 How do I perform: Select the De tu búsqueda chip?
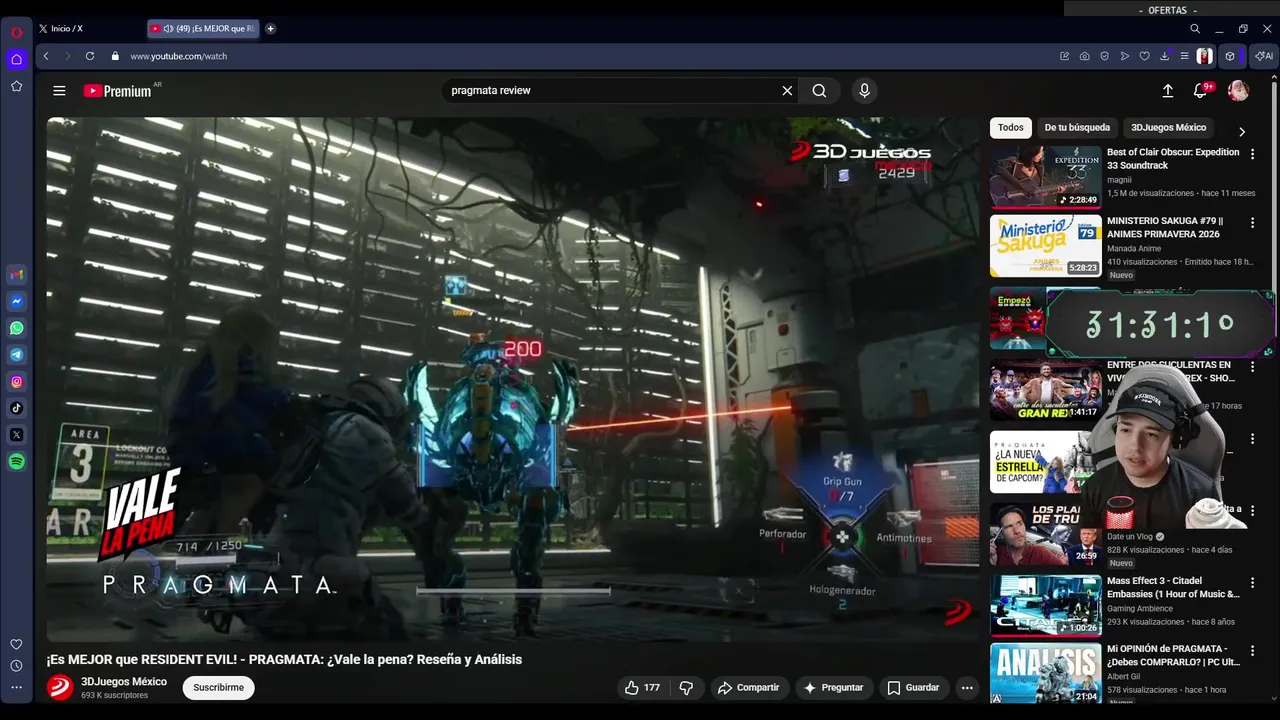pyautogui.click(x=1077, y=127)
